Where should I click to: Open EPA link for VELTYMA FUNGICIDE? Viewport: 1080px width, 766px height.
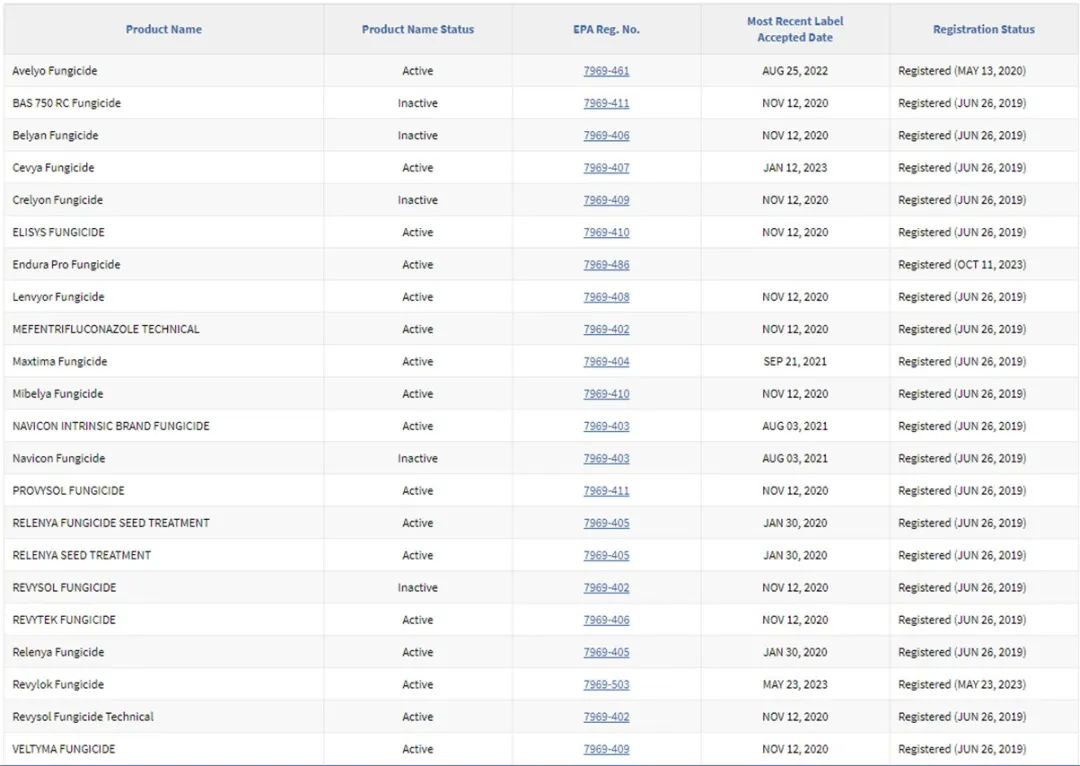[606, 749]
